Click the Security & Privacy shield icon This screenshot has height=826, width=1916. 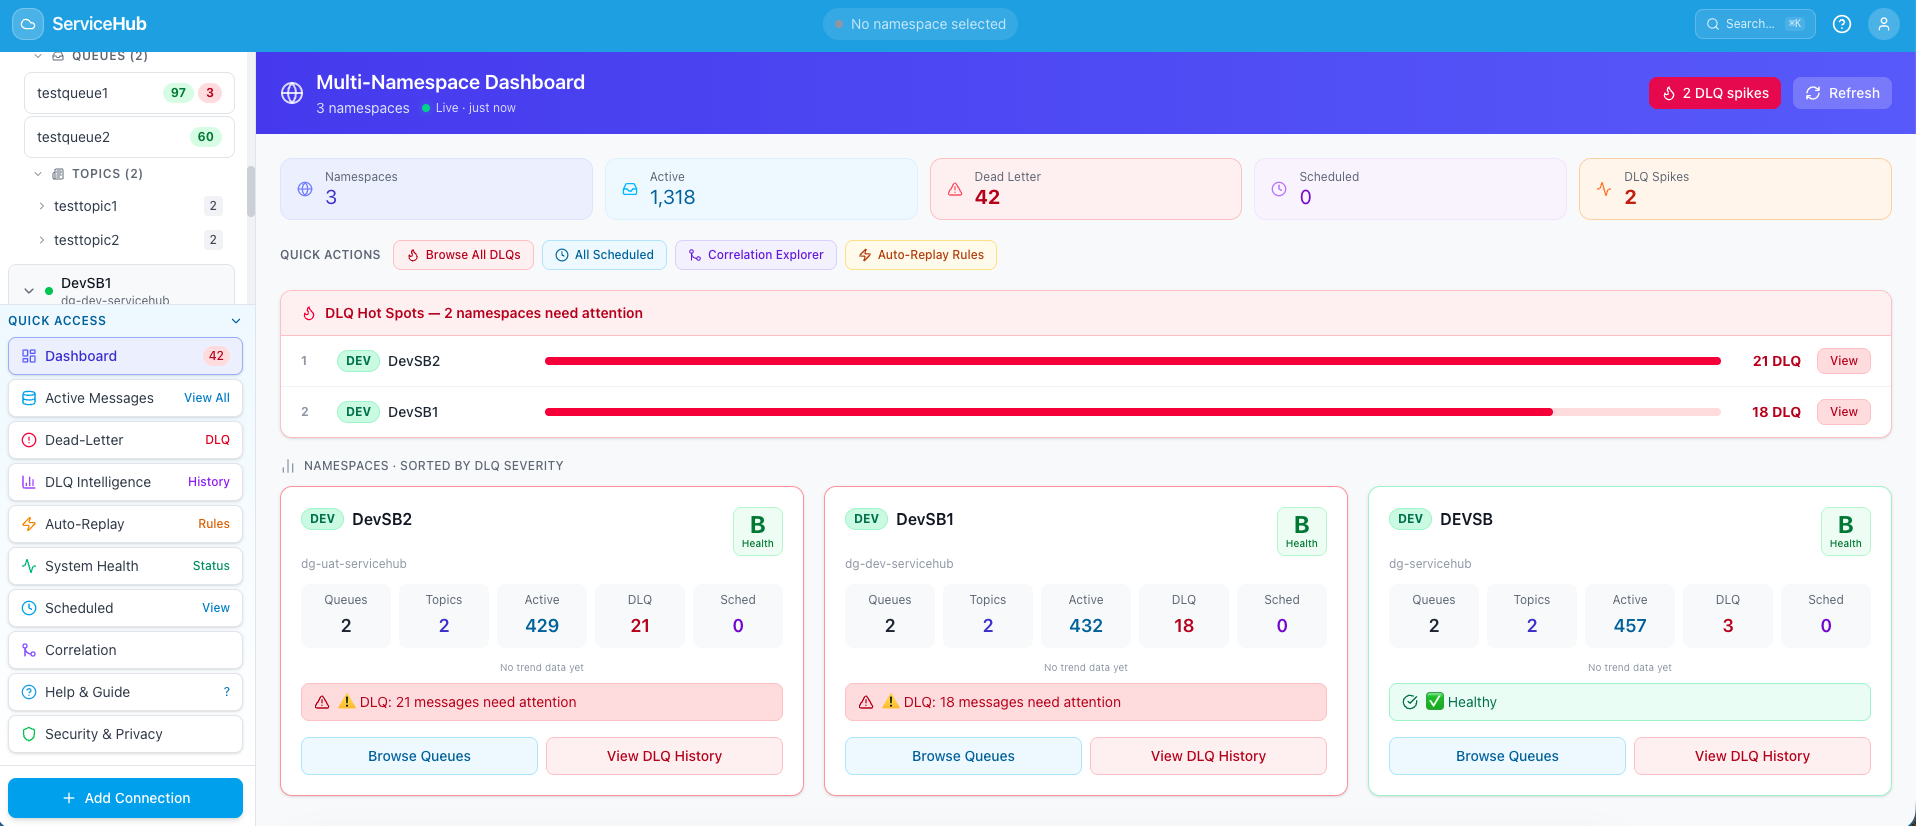29,734
